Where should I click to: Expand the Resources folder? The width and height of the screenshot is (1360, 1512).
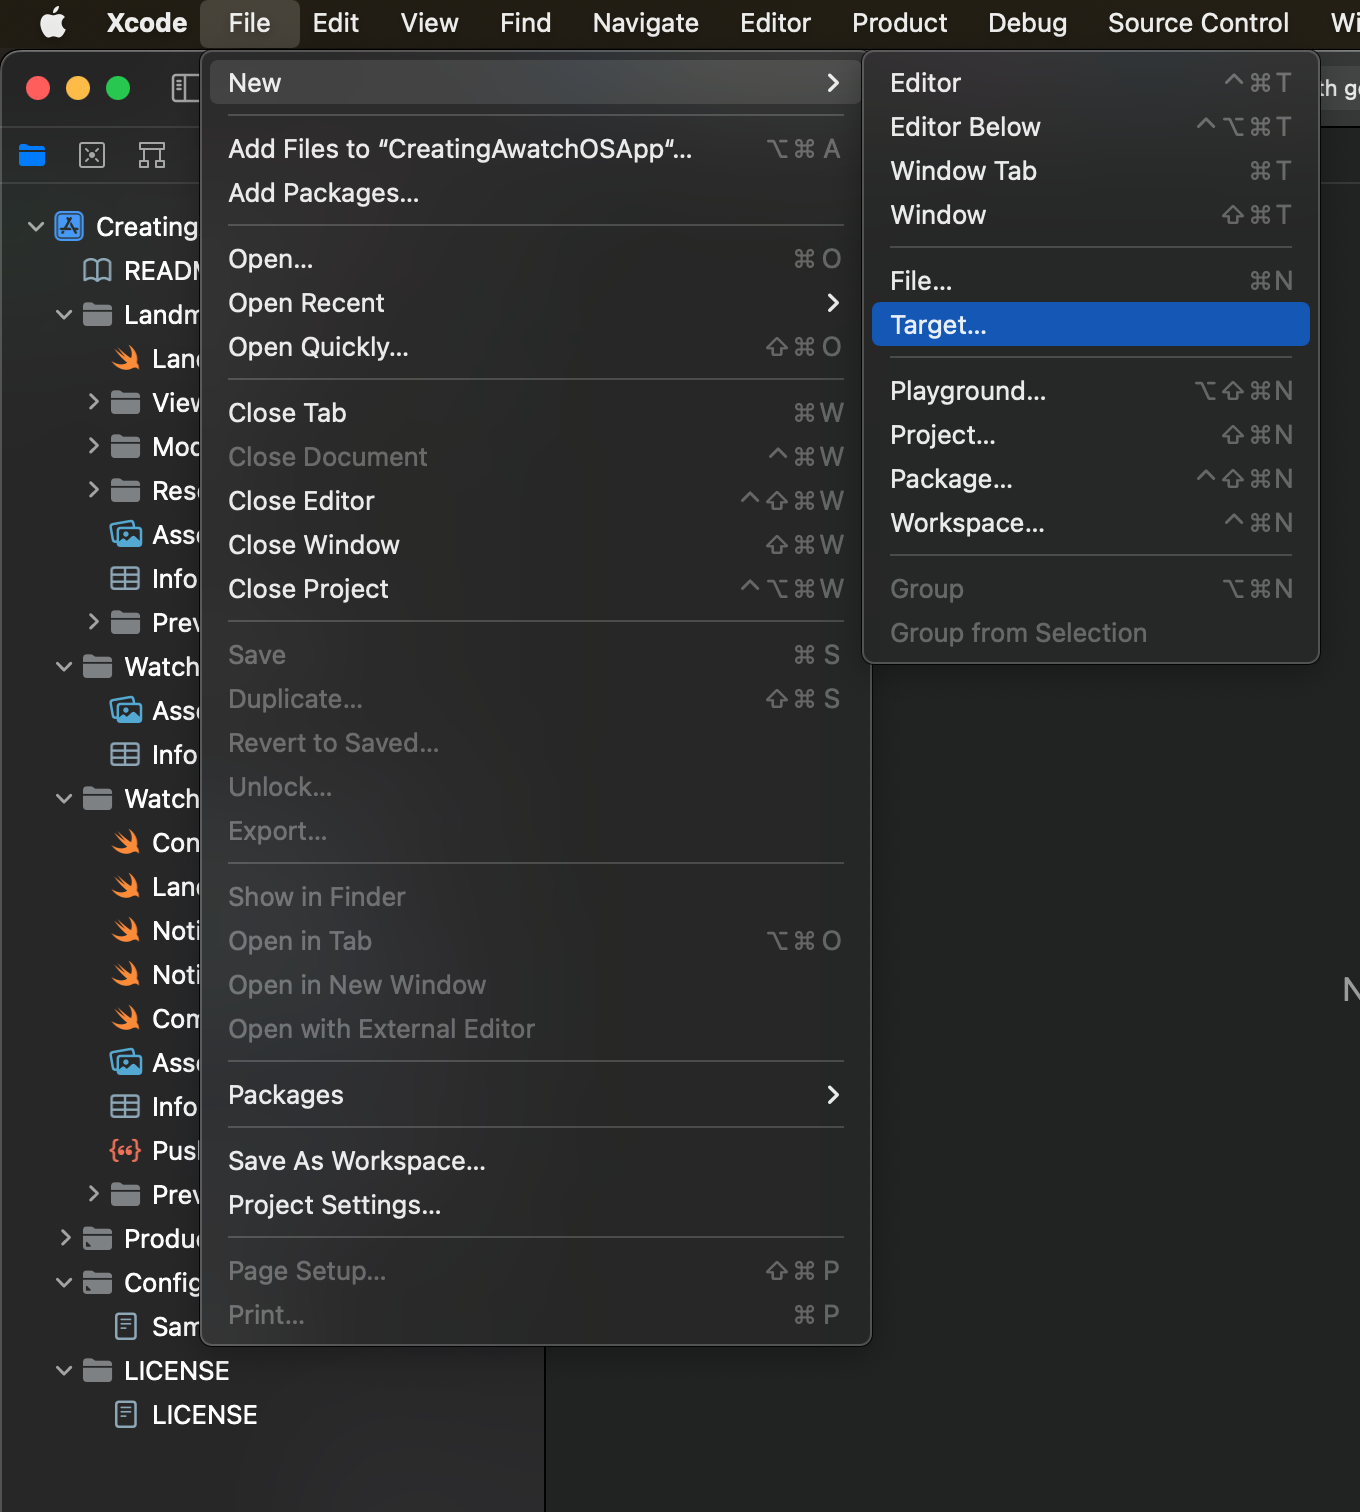coord(93,490)
